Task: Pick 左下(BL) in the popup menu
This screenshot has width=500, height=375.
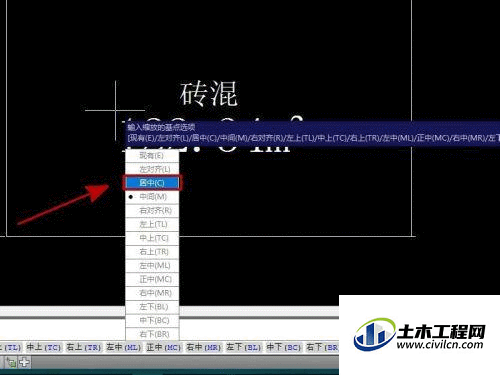Action: point(152,307)
